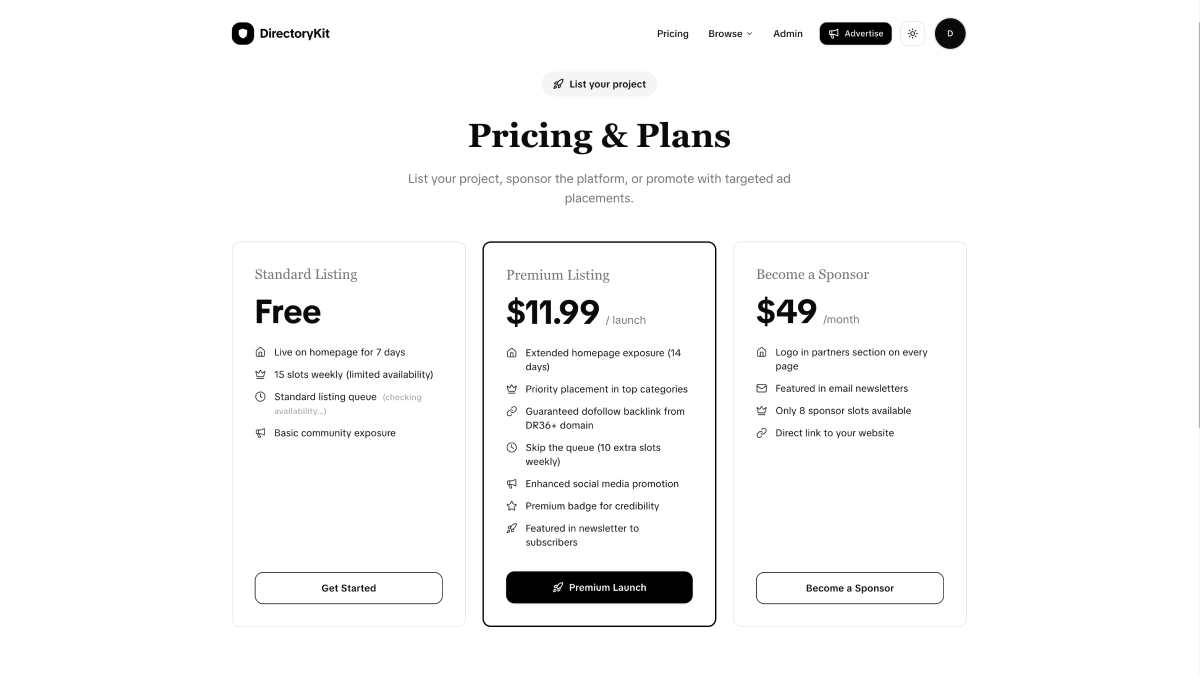1200x675 pixels.
Task: Click the Get Started button
Action: click(348, 588)
